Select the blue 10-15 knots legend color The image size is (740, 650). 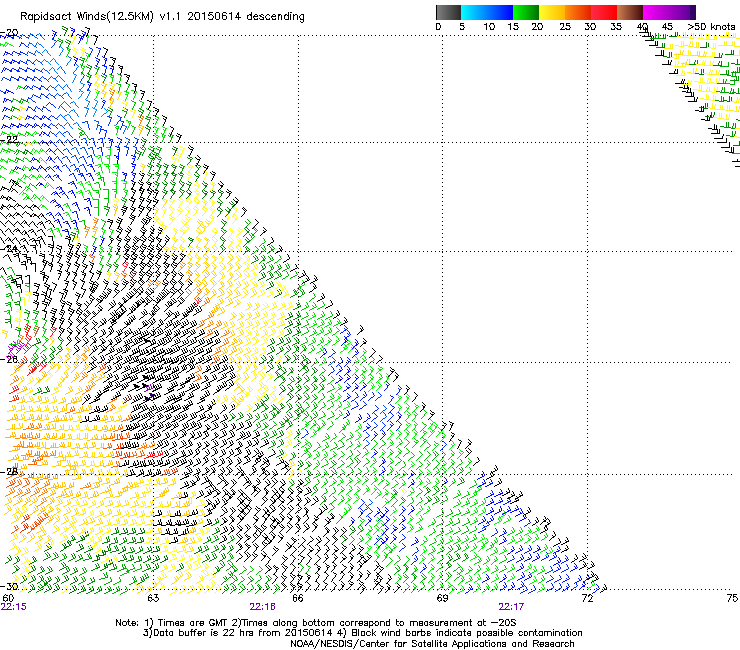(499, 12)
